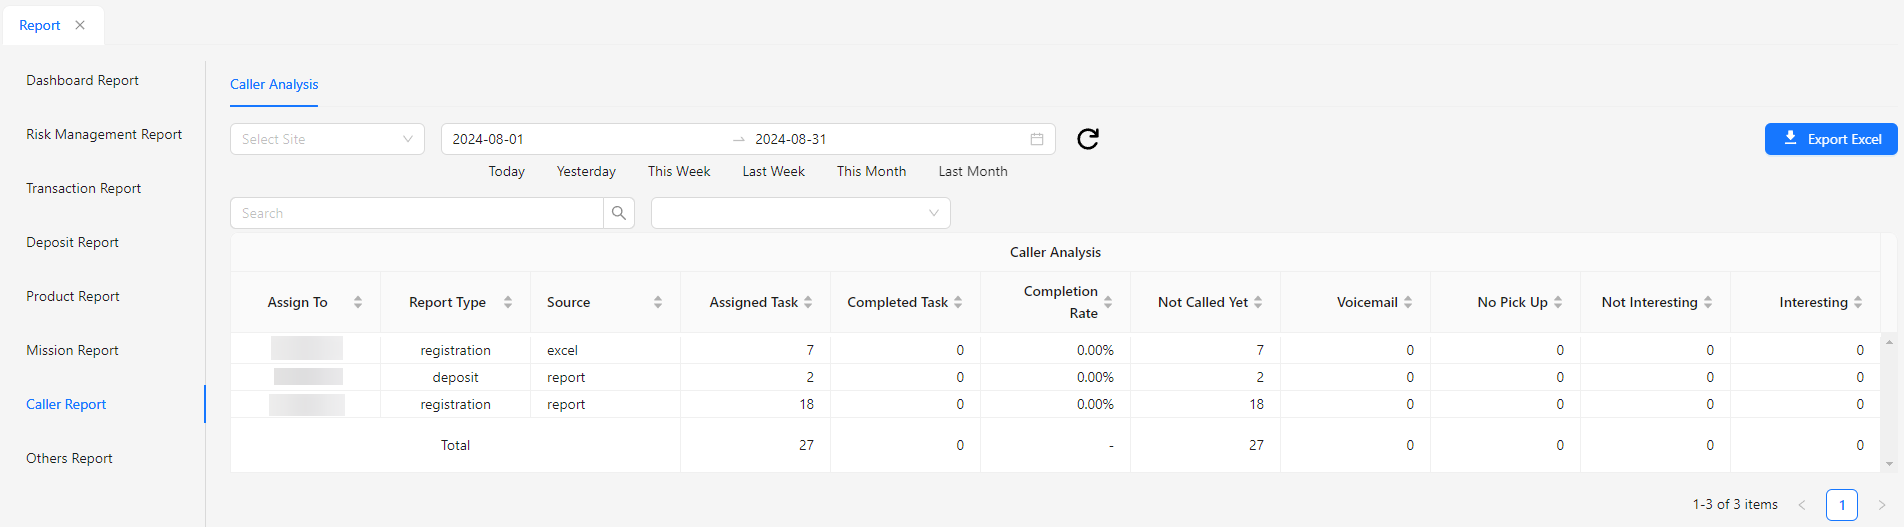Viewport: 1904px width, 527px height.
Task: Open Deposit Report from sidebar
Action: pos(72,242)
